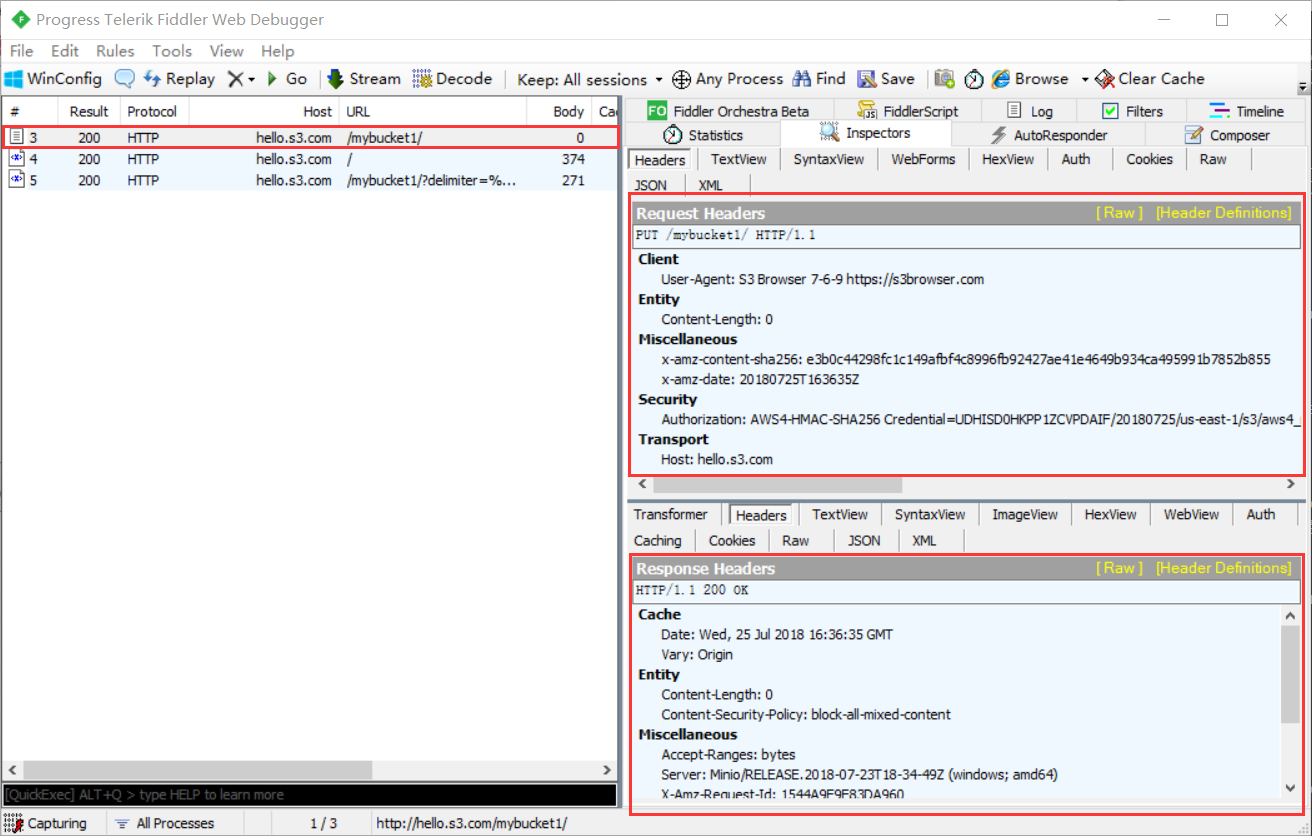
Task: Click Raw link in Request Headers
Action: (x=1118, y=212)
